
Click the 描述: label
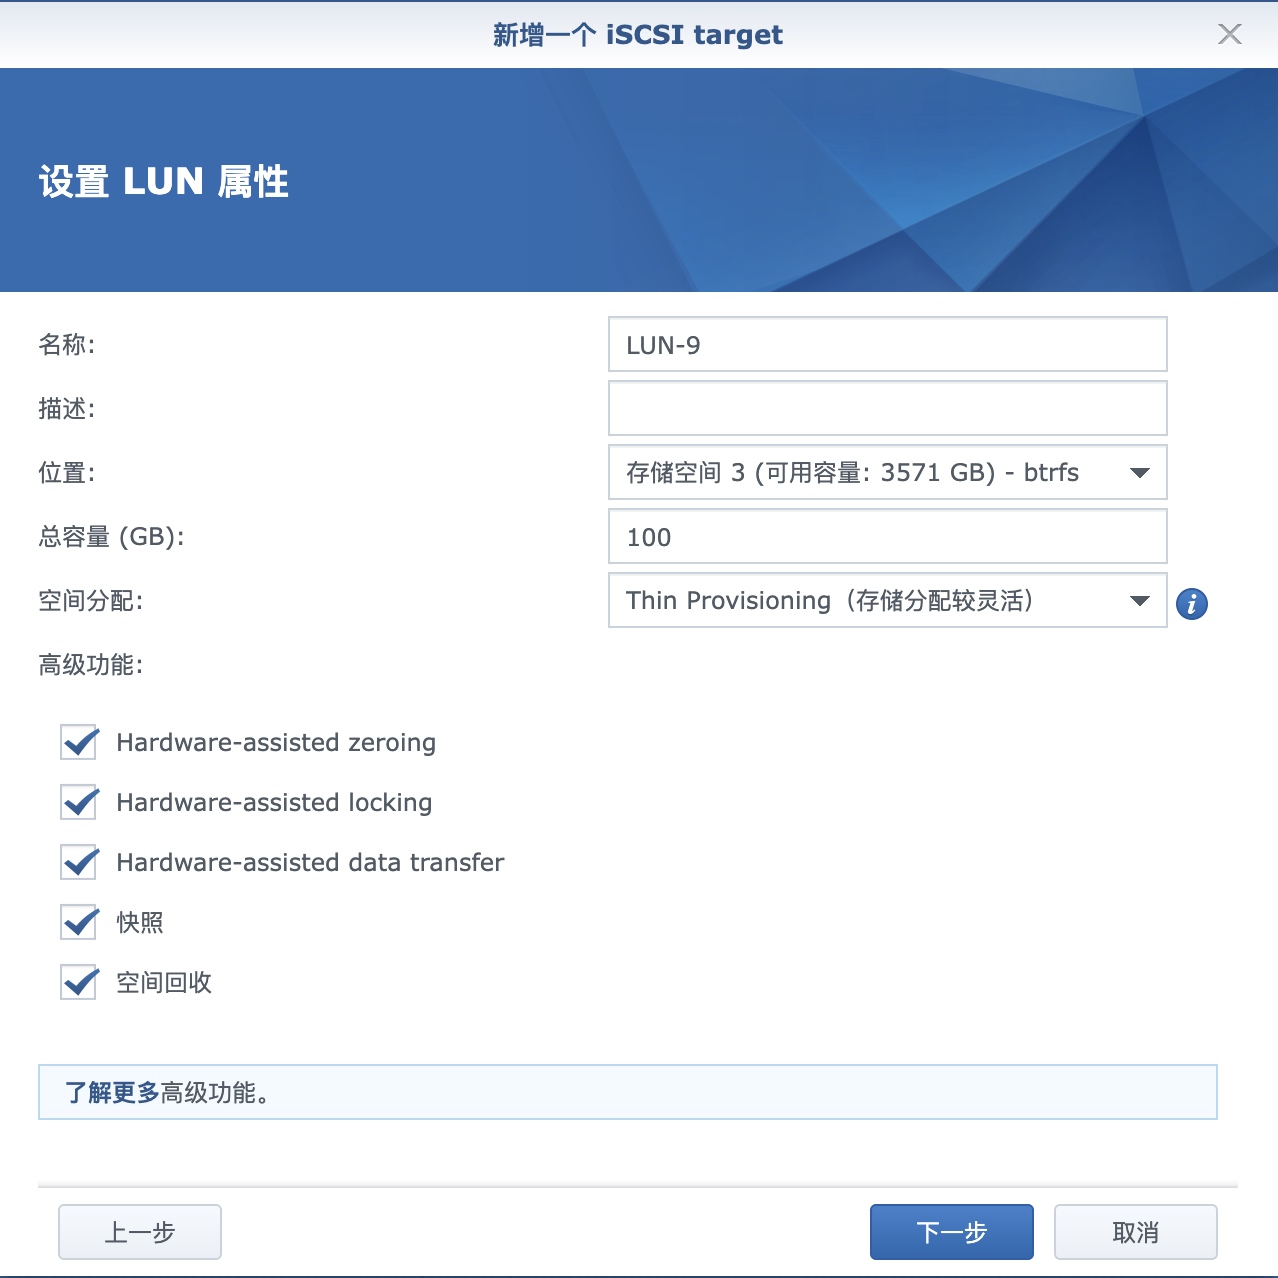(x=67, y=409)
